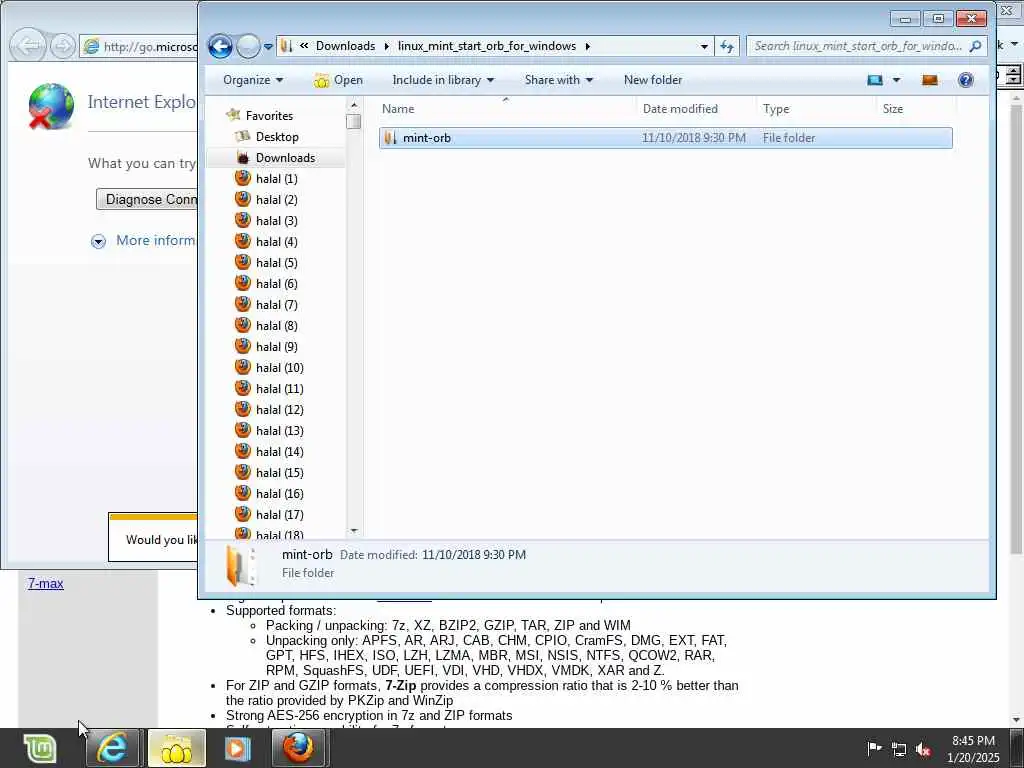Toggle the preview pane icon

click(x=929, y=80)
